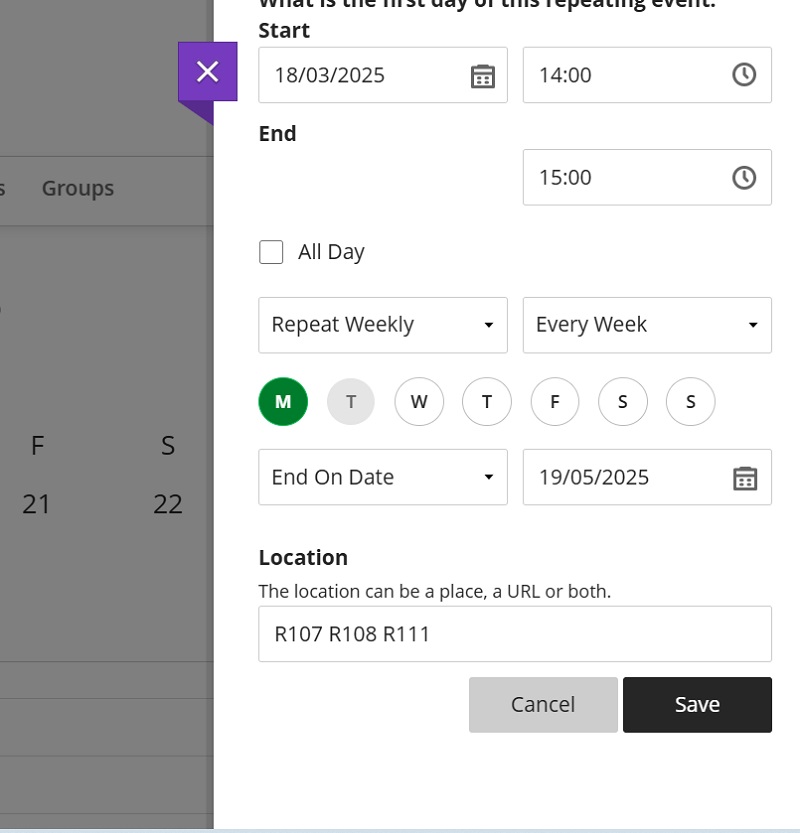The width and height of the screenshot is (800, 833).
Task: Toggle Thursday in the repeat days
Action: coord(487,402)
